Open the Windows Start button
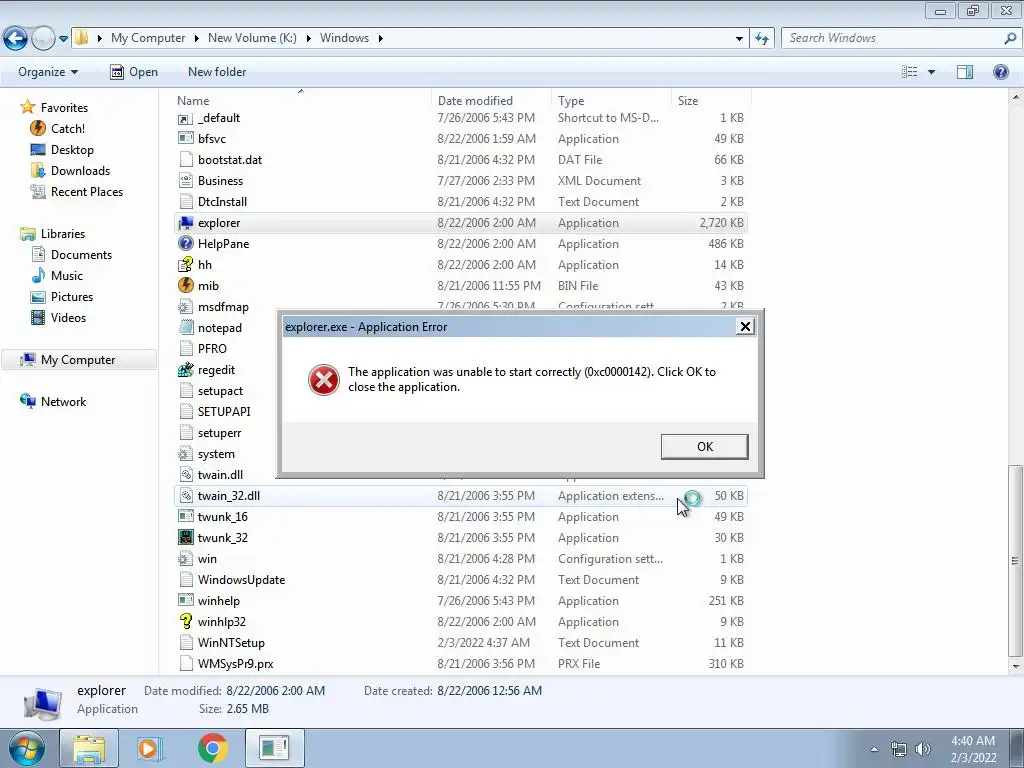1024x768 pixels. pyautogui.click(x=27, y=748)
